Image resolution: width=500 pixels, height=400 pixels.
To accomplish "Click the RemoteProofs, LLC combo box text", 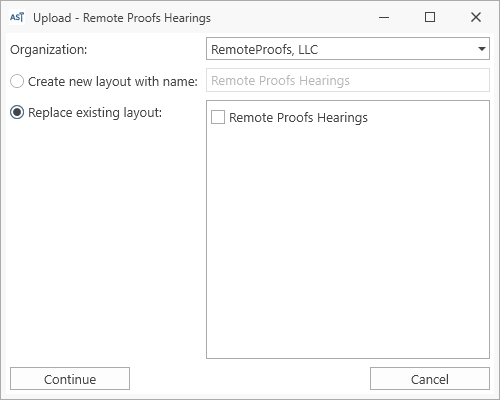I will [x=265, y=50].
